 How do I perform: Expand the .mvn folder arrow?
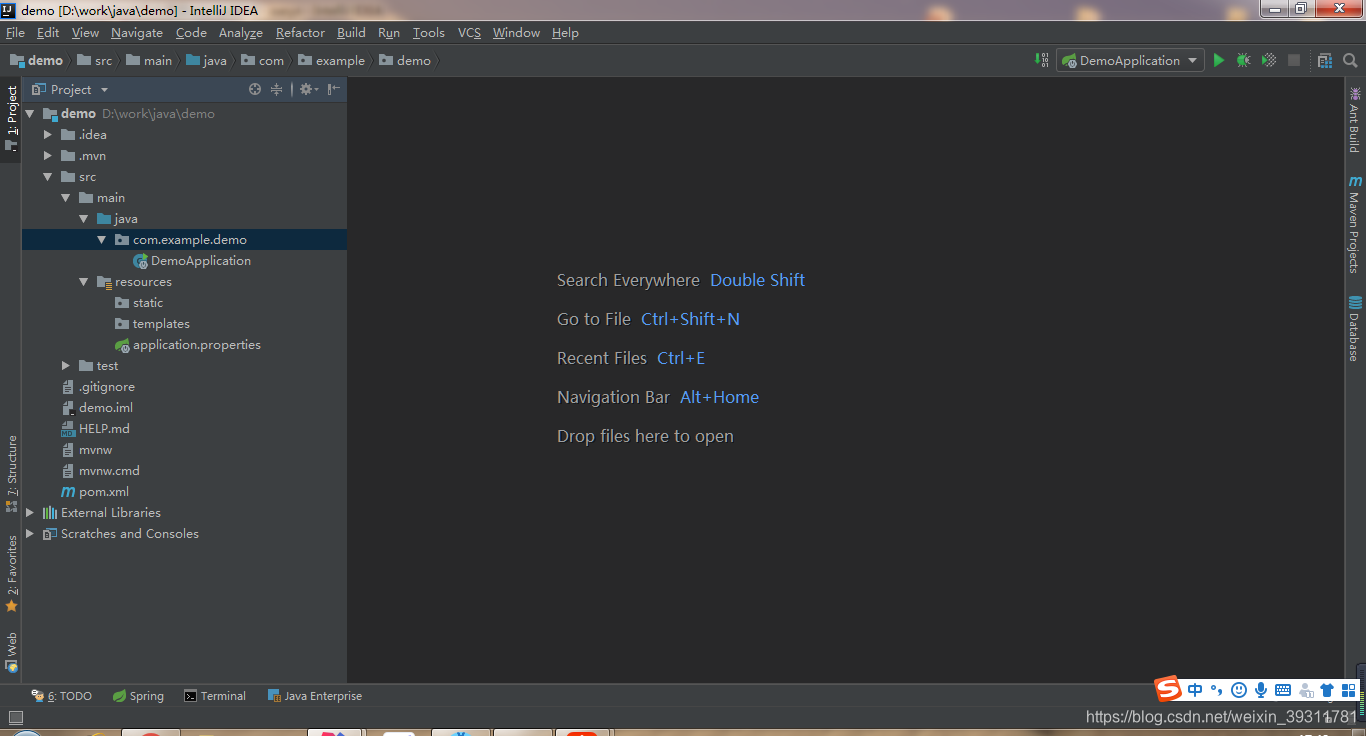(48, 156)
